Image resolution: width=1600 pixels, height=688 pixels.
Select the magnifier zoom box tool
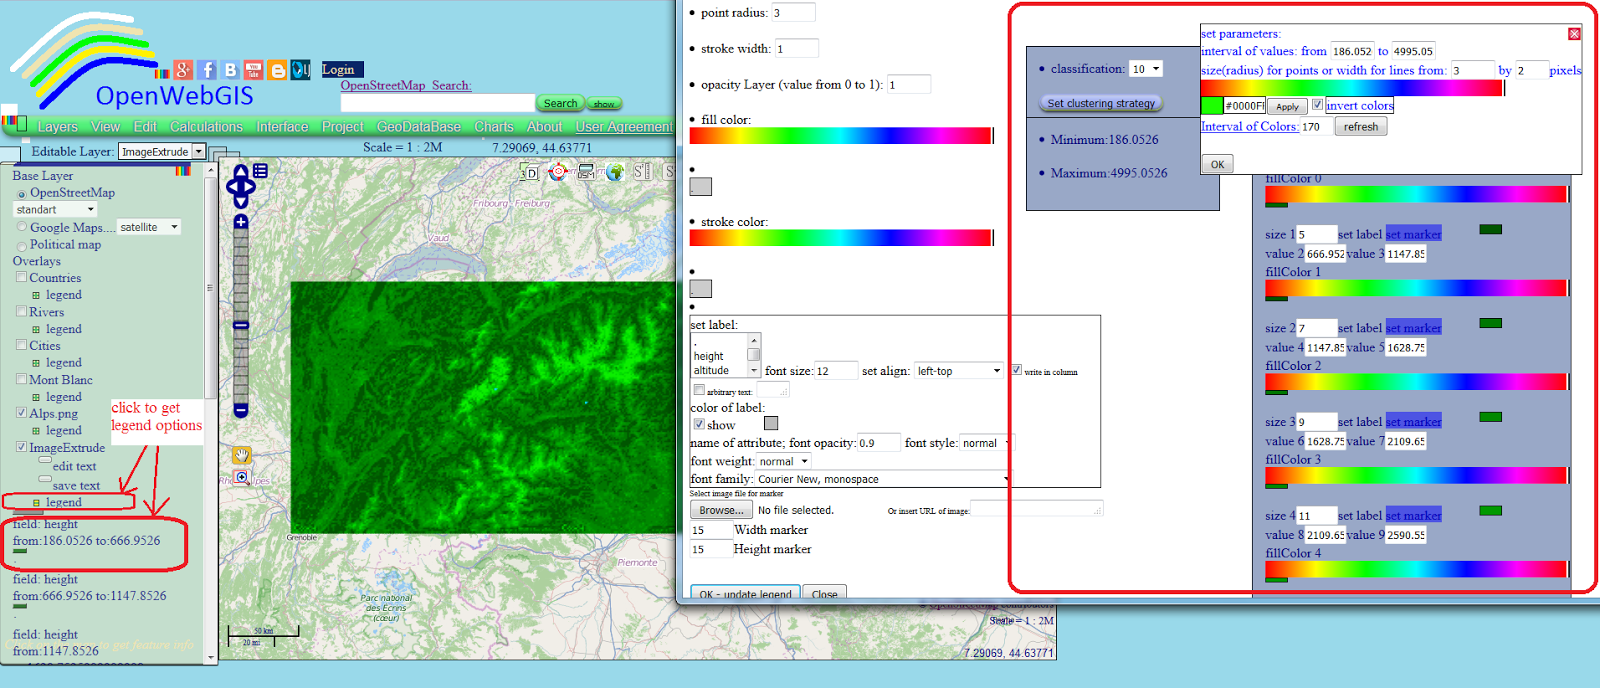[241, 479]
